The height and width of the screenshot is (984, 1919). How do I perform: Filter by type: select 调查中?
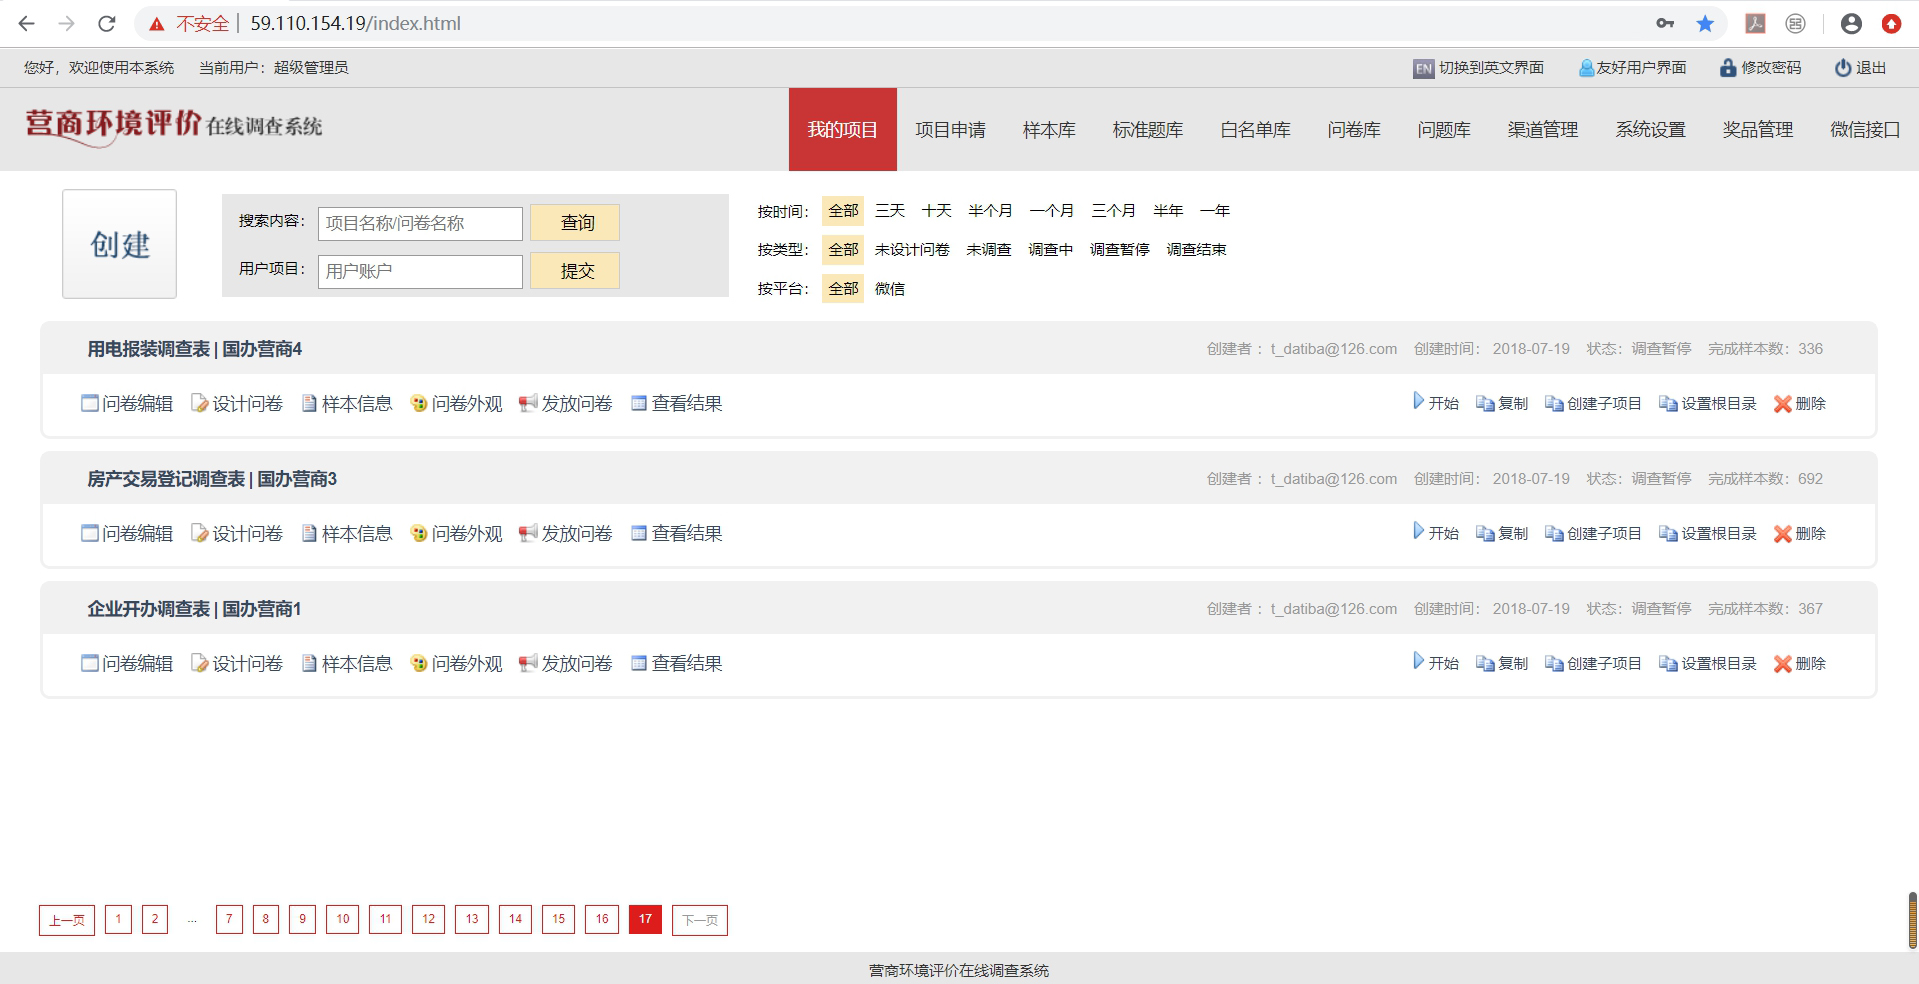[x=1050, y=250]
